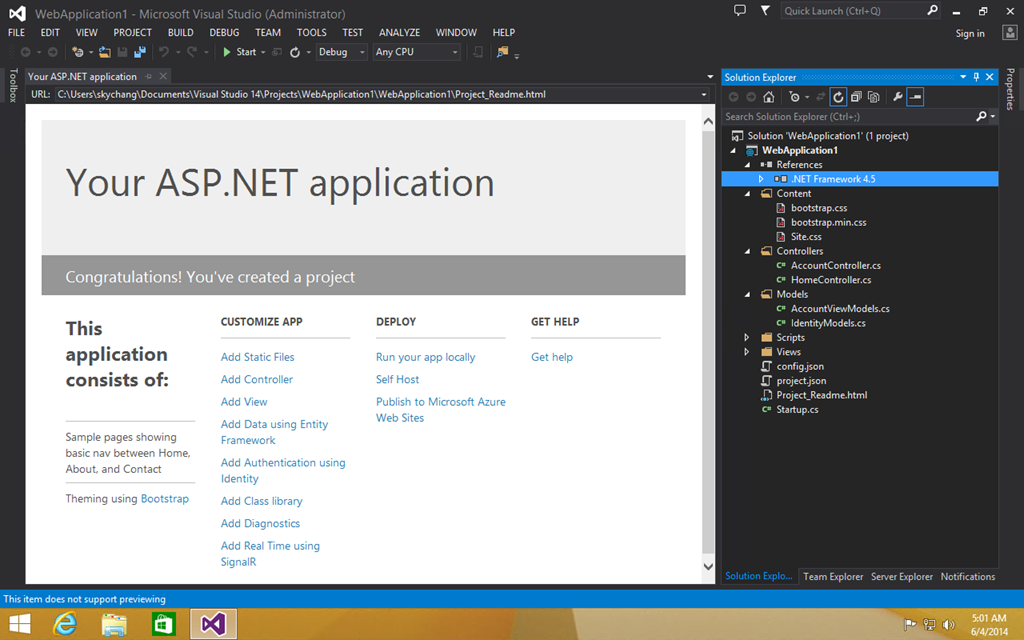Image resolution: width=1024 pixels, height=640 pixels.
Task: Click the browser Refresh icon in the main toolbar
Action: 295,52
